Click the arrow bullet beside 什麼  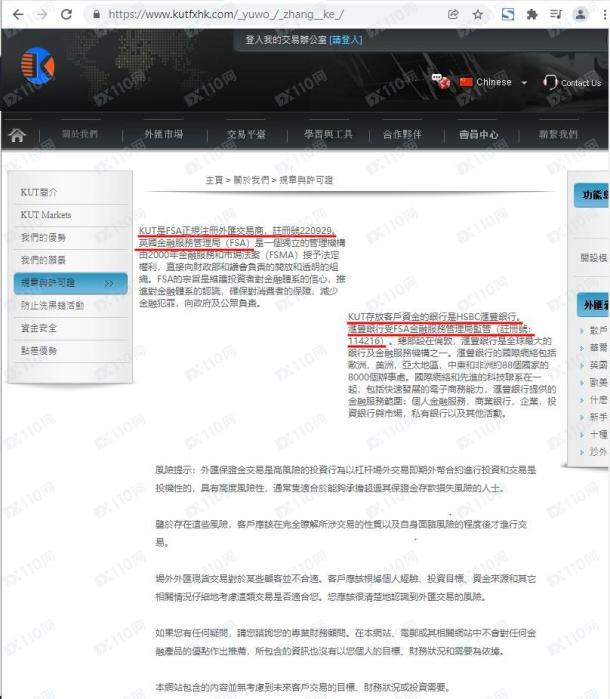point(582,400)
